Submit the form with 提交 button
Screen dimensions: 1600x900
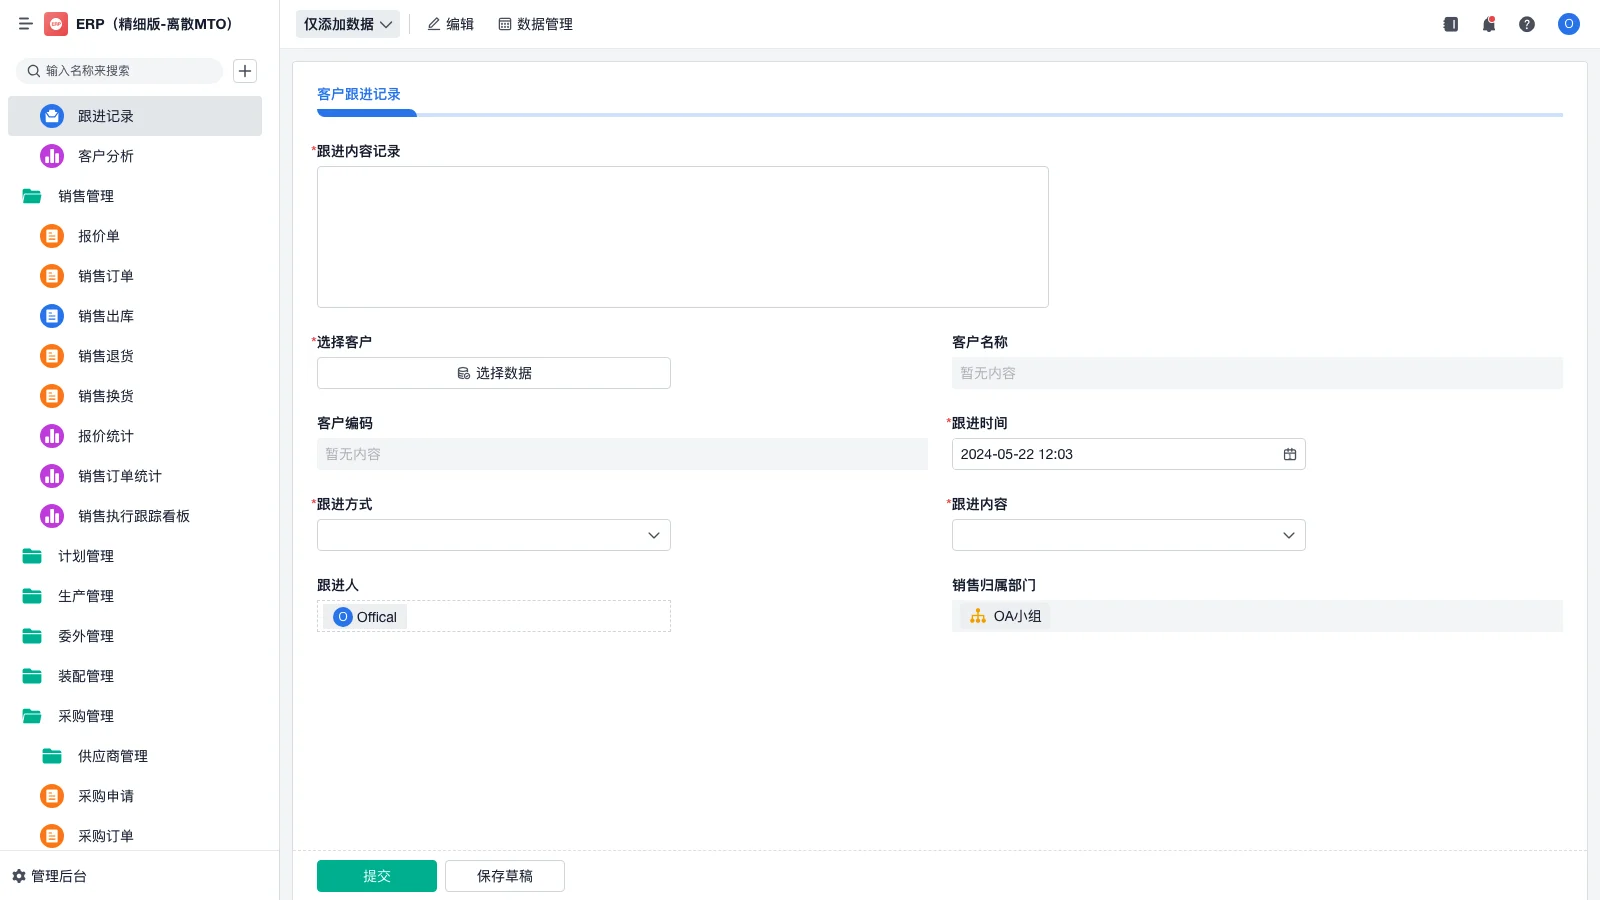(376, 875)
